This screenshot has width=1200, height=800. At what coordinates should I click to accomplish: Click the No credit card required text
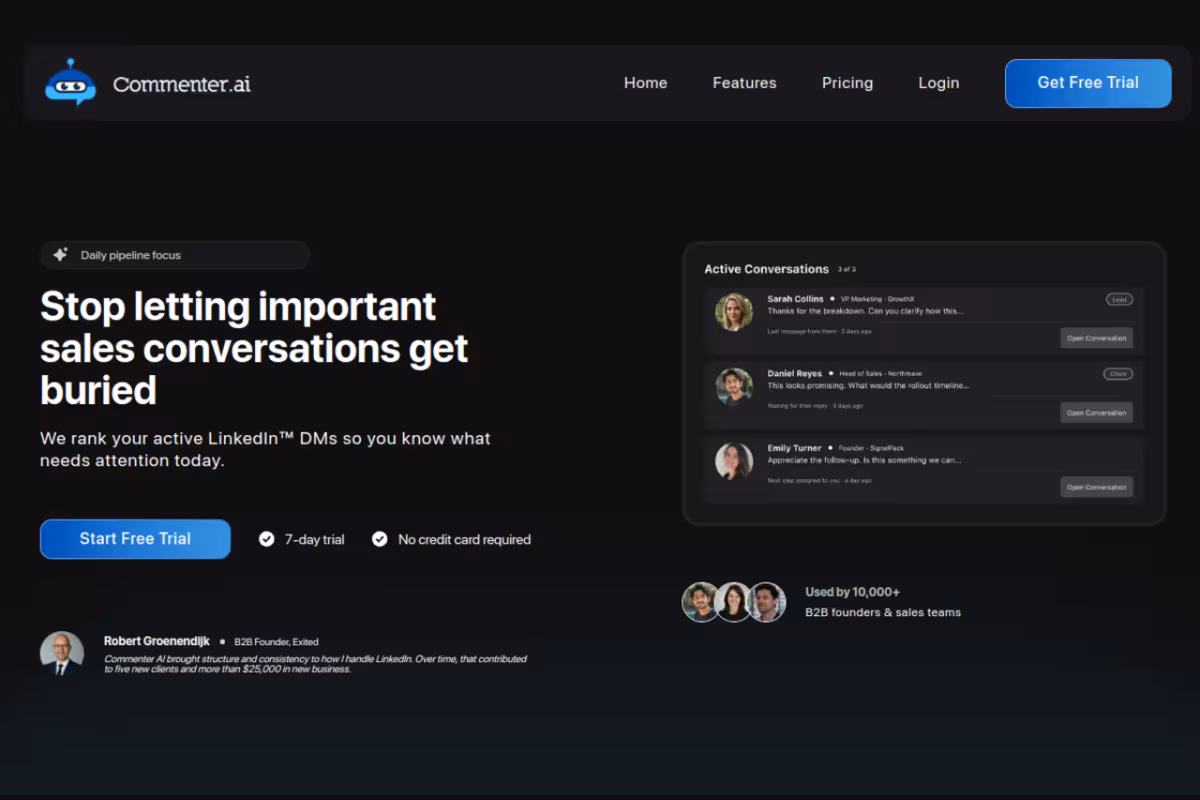(464, 539)
